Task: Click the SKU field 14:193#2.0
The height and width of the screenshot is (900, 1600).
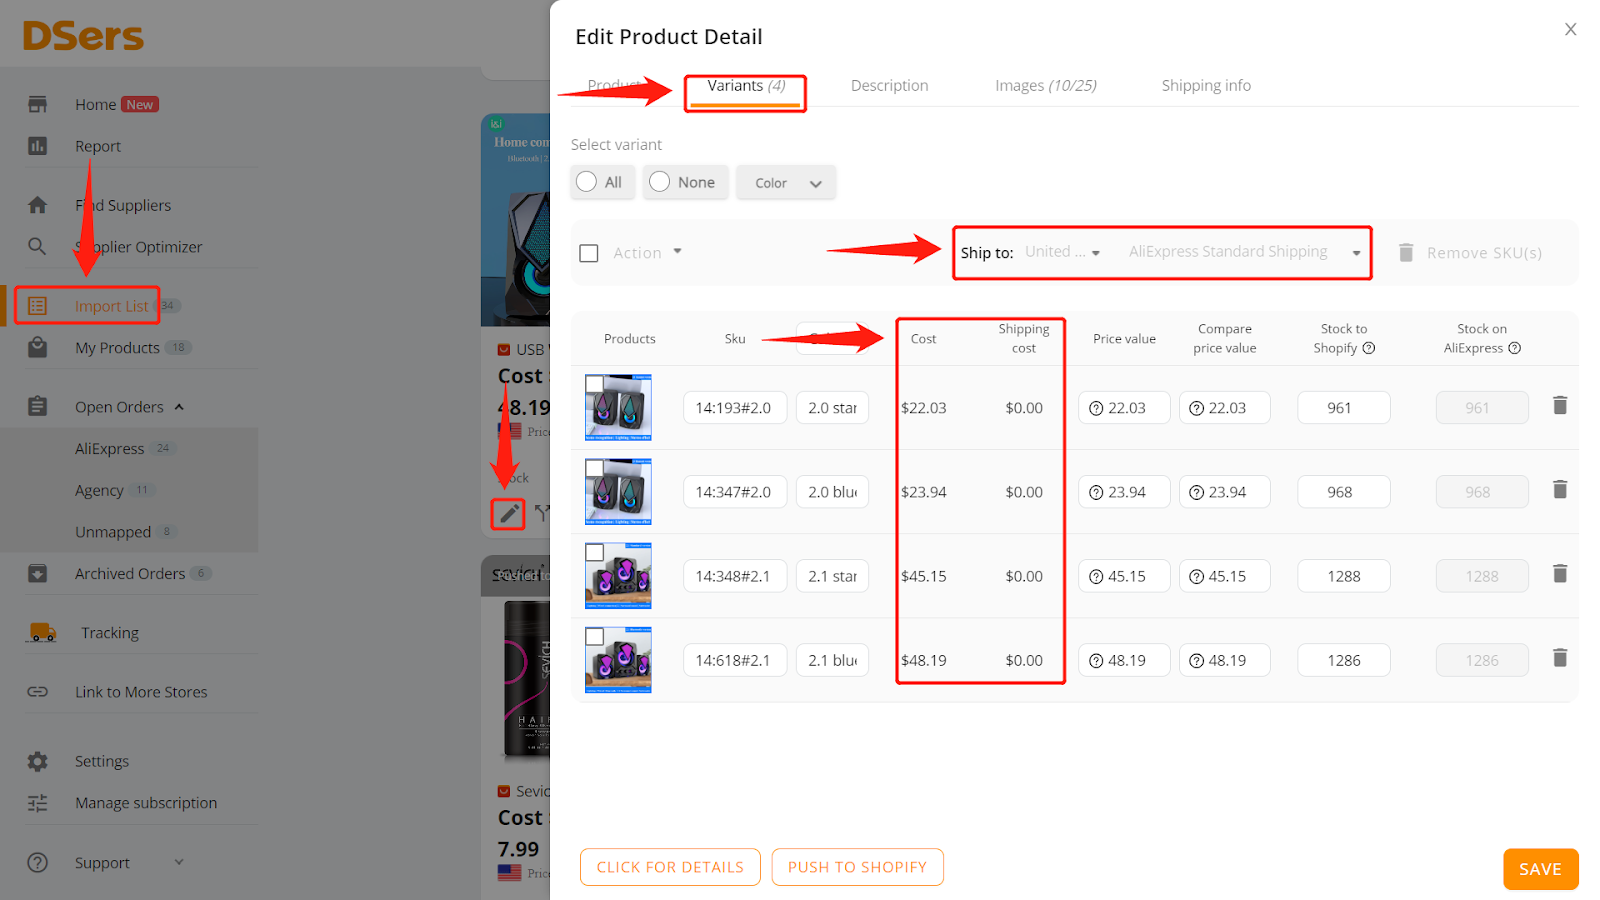Action: pyautogui.click(x=735, y=408)
